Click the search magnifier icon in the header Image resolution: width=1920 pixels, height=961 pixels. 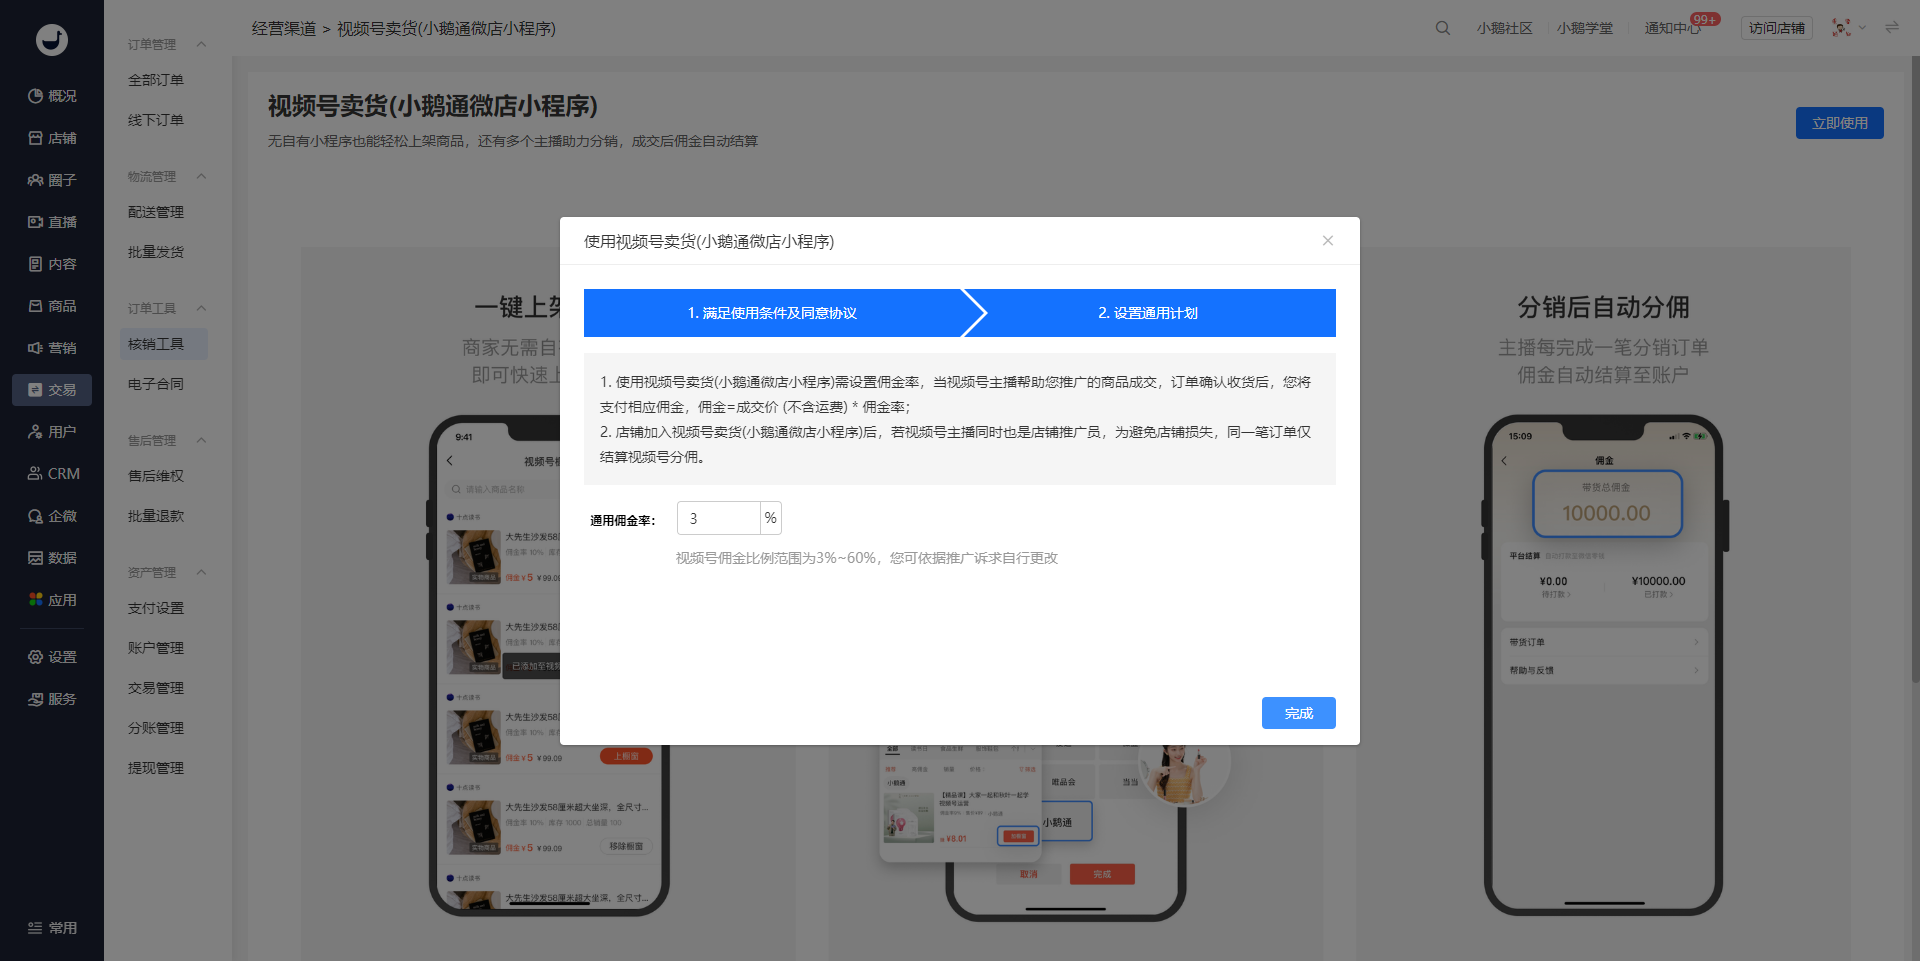point(1442,28)
